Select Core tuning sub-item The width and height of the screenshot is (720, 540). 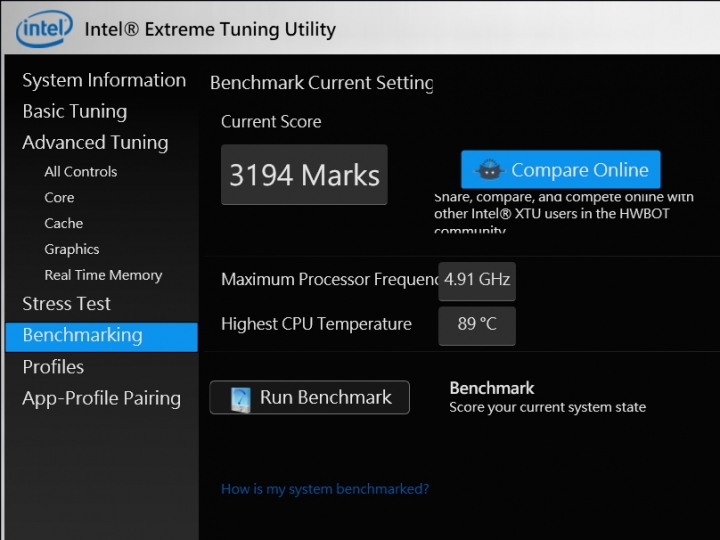(59, 197)
